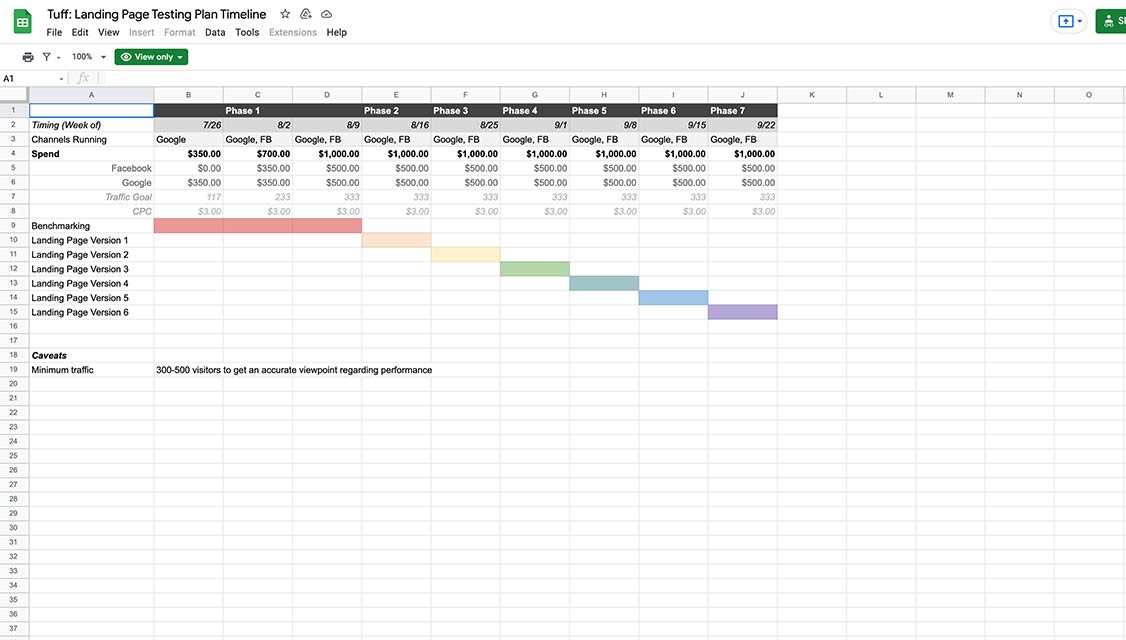Screen dimensions: 1126x640
Task: Select column K header
Action: click(811, 95)
